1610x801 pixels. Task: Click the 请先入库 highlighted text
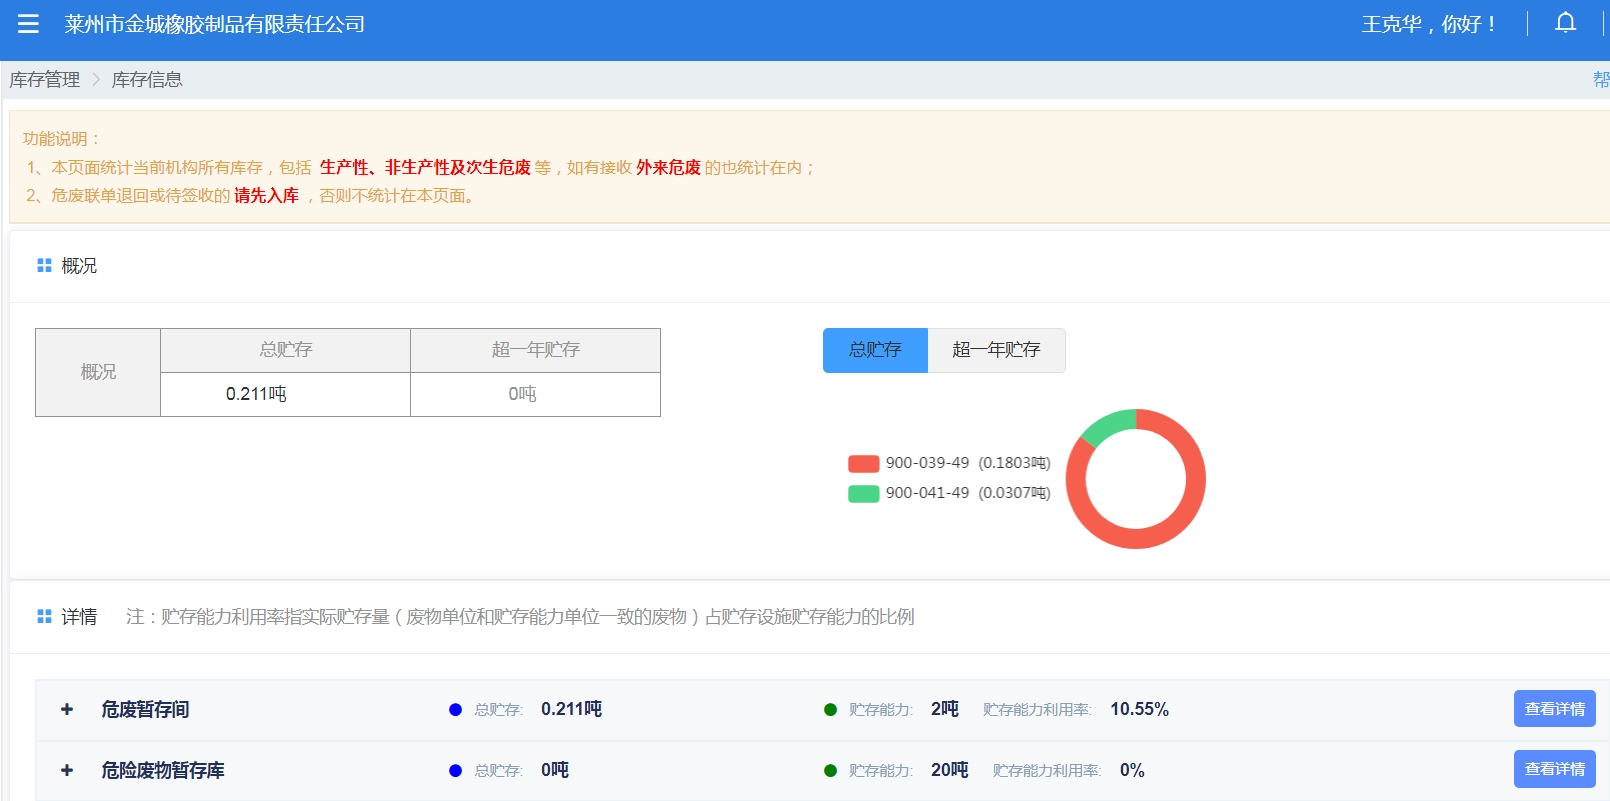pos(266,196)
